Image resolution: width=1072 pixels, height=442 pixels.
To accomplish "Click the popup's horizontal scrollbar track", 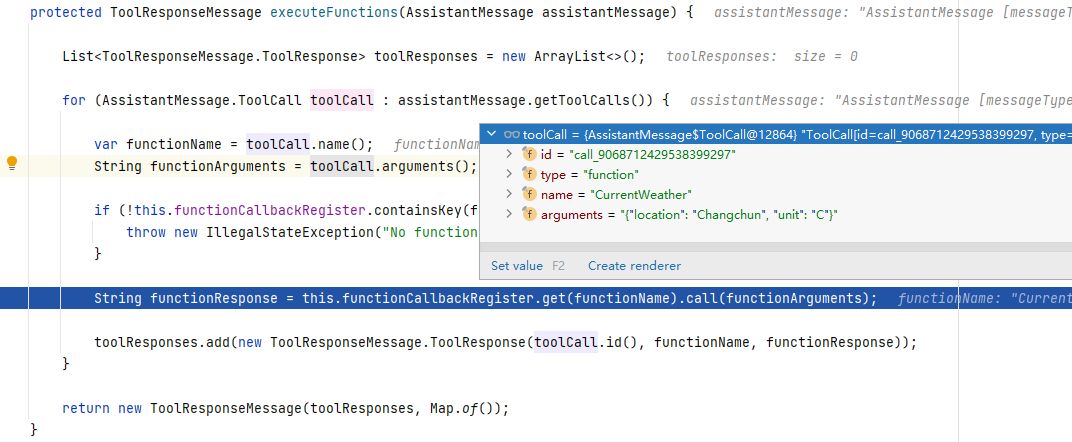I will coord(775,247).
